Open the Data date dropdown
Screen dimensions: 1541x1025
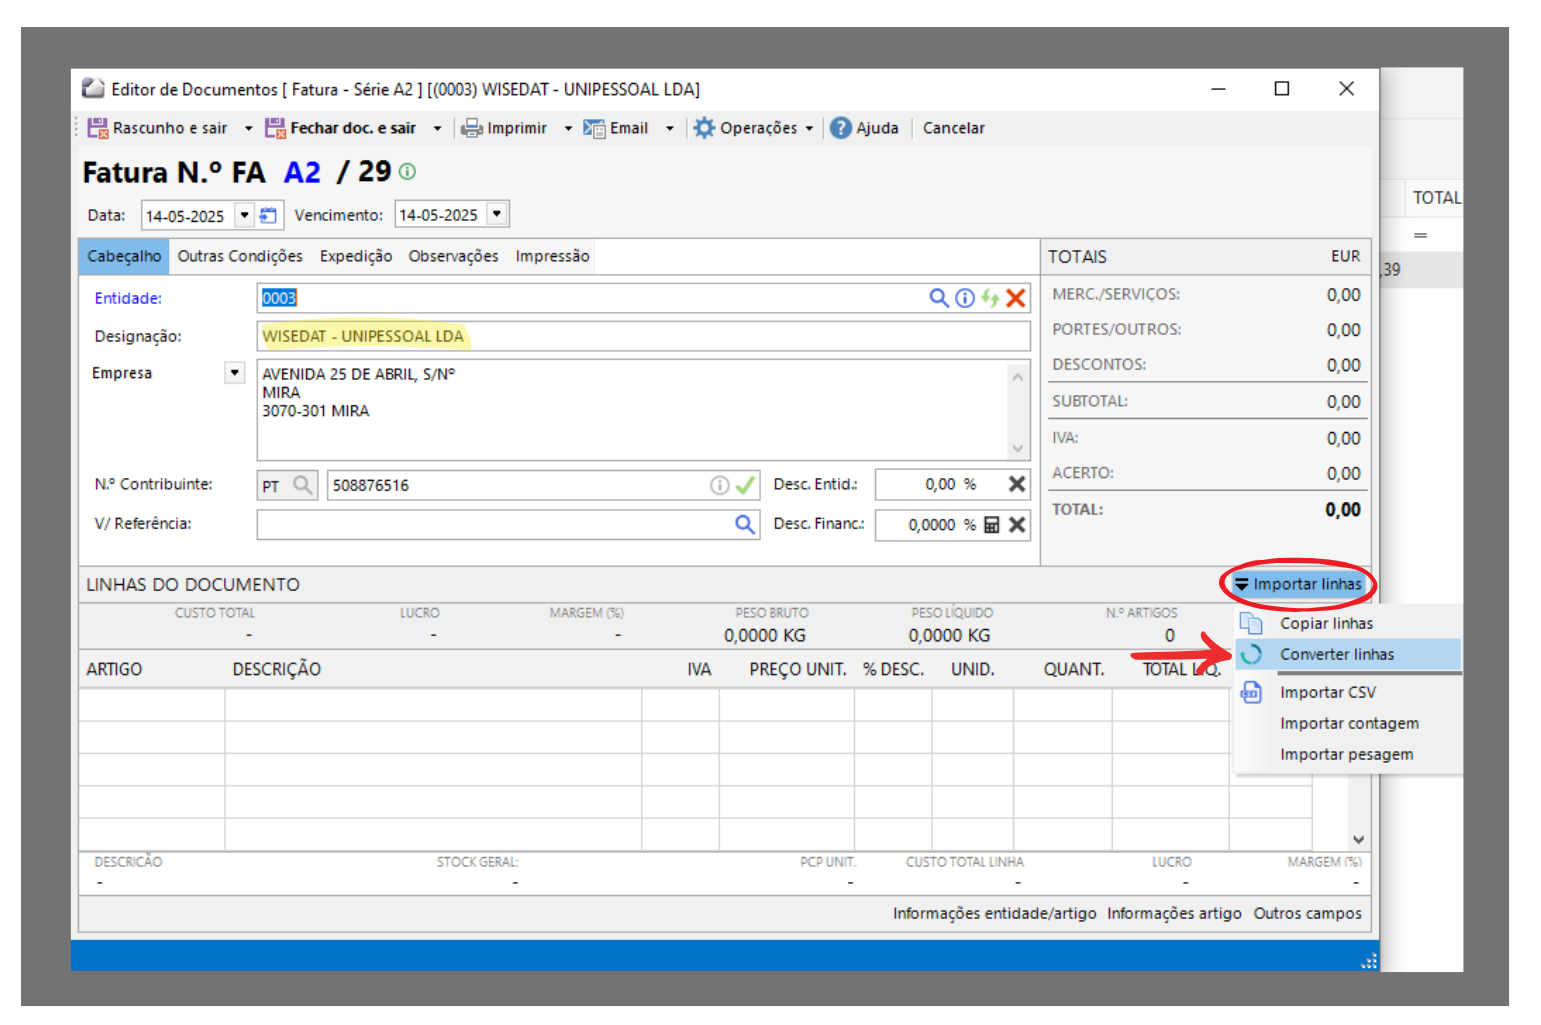(x=244, y=215)
